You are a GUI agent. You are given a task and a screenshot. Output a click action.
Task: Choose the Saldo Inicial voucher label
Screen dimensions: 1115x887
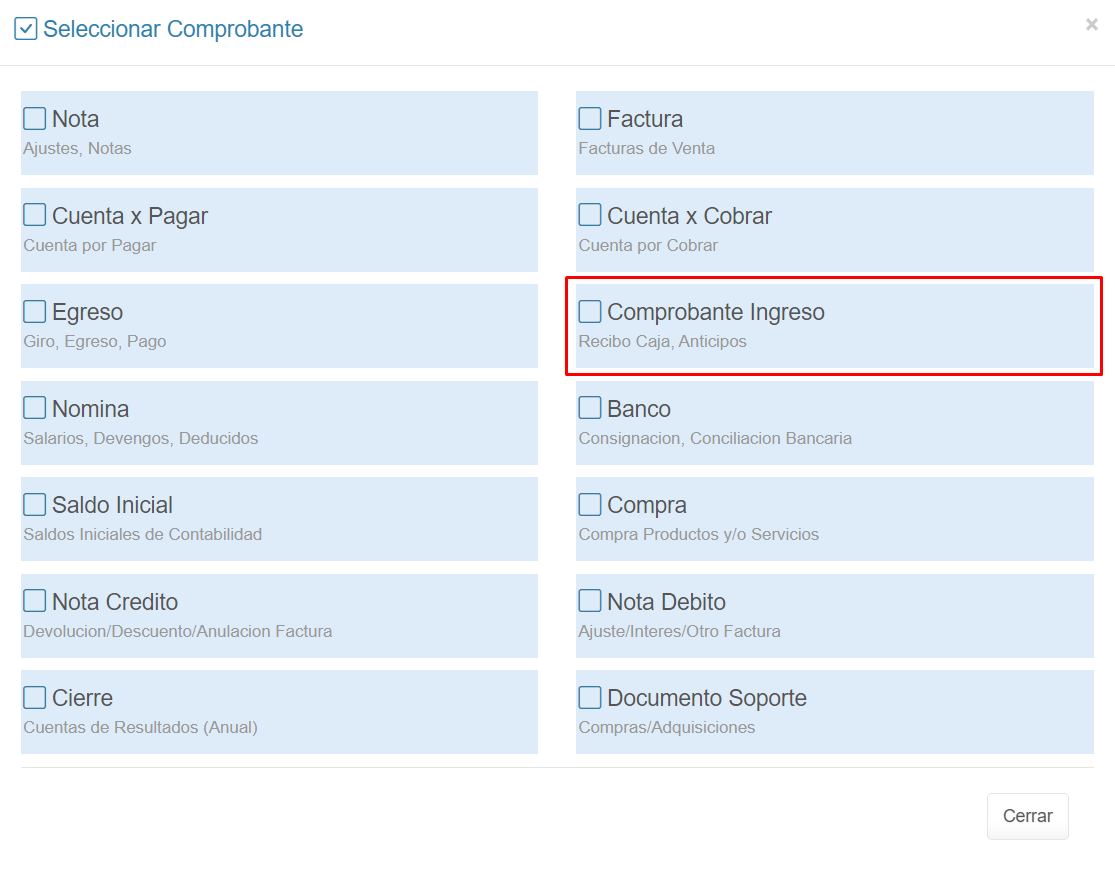112,505
